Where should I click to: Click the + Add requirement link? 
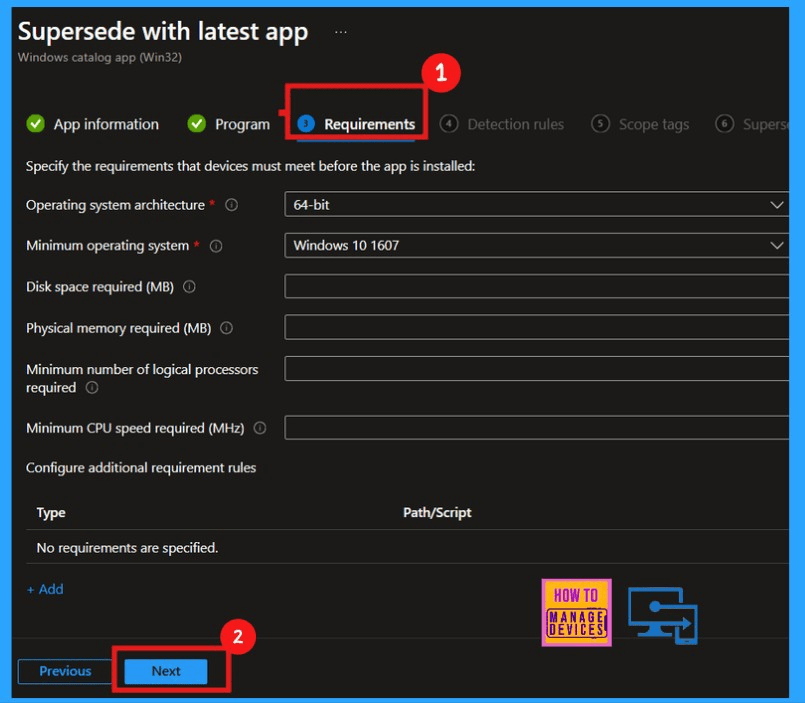[45, 589]
